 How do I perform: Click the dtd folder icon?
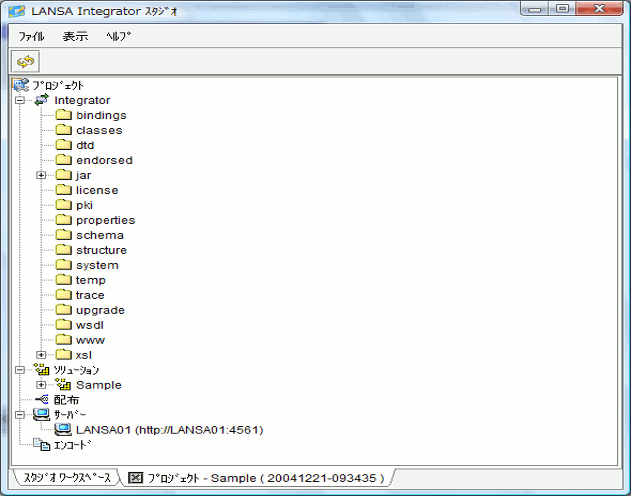click(x=64, y=145)
